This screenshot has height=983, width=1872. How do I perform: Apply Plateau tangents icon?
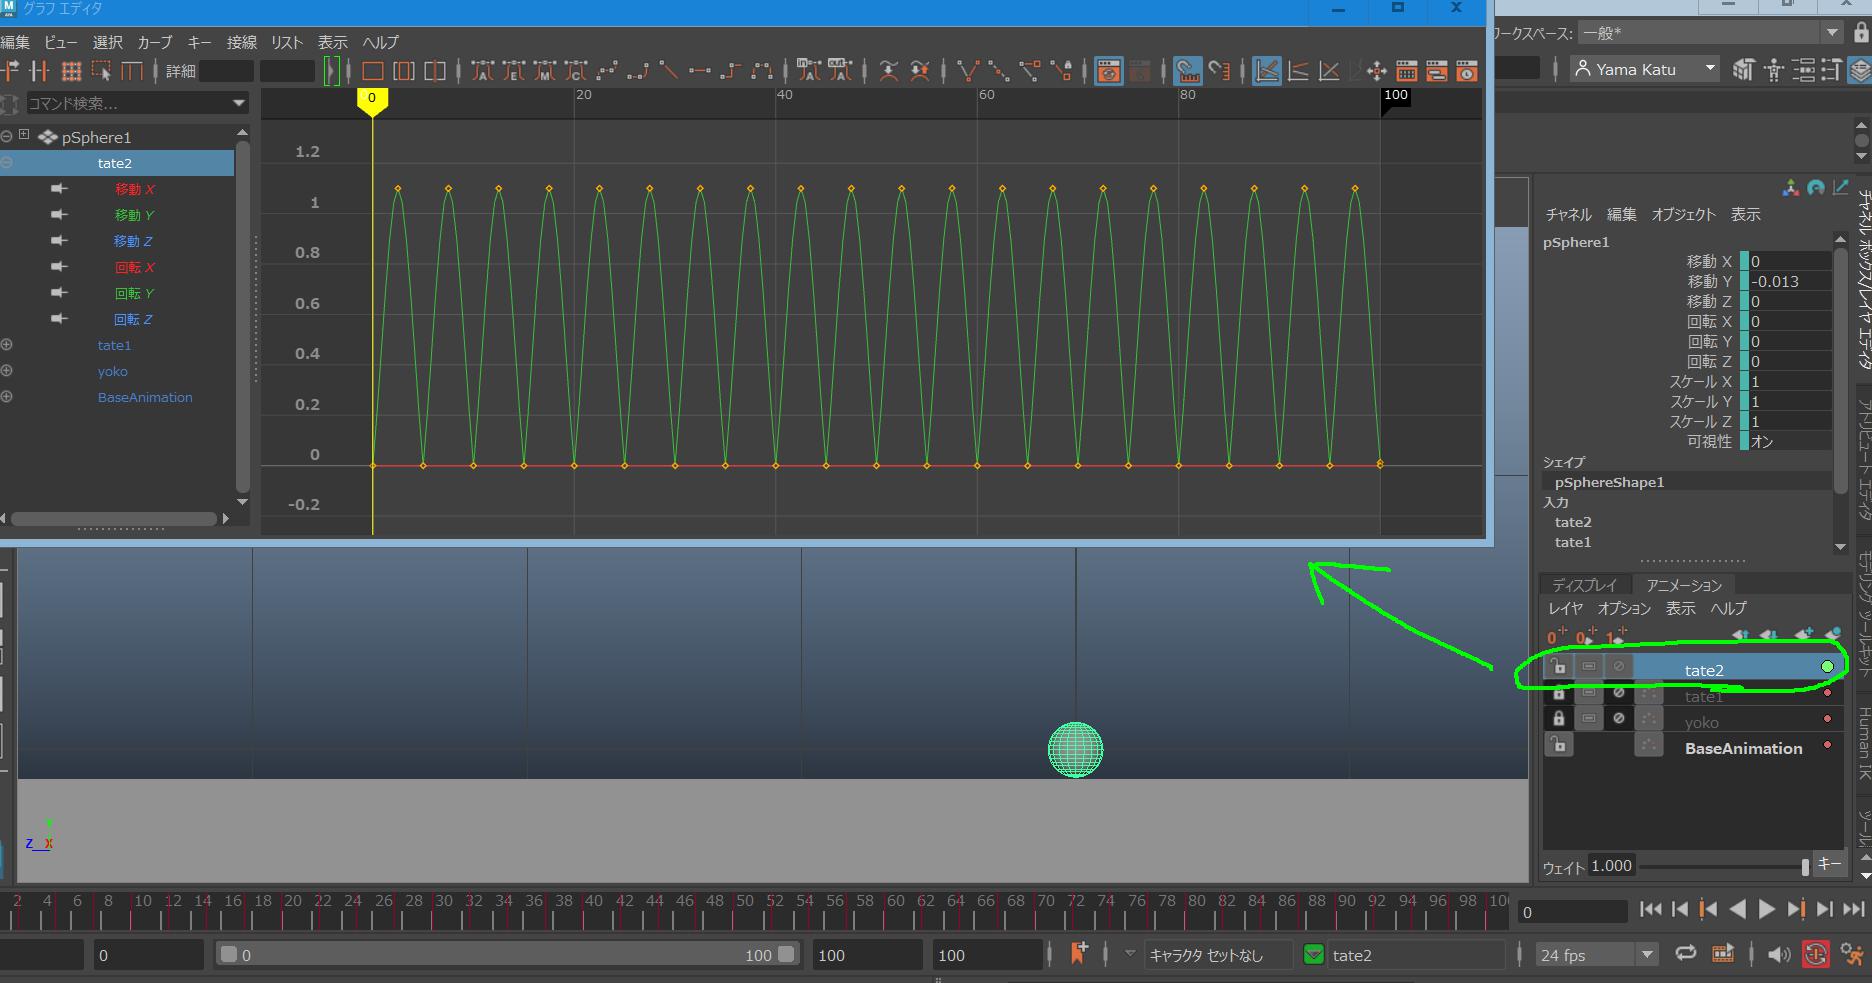762,70
